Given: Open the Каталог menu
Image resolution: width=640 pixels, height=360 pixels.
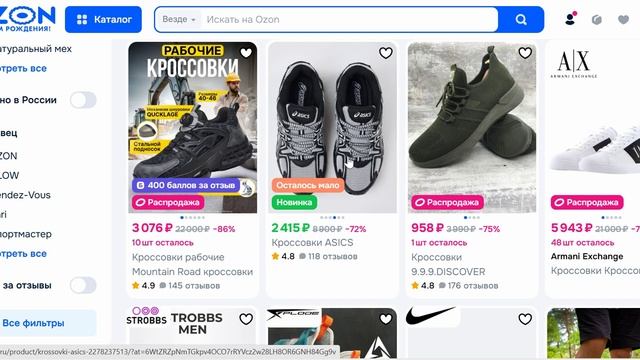Looking at the screenshot, I should tap(103, 19).
